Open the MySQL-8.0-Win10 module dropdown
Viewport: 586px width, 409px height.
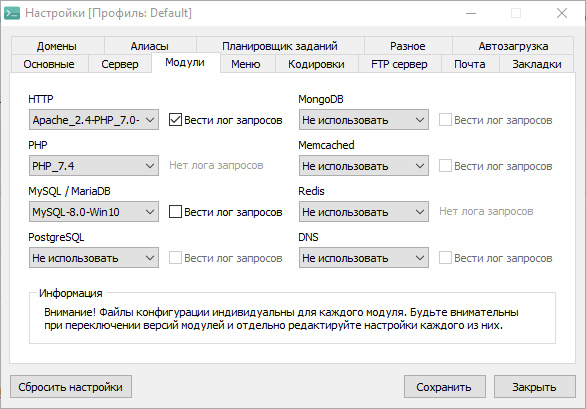click(x=94, y=212)
